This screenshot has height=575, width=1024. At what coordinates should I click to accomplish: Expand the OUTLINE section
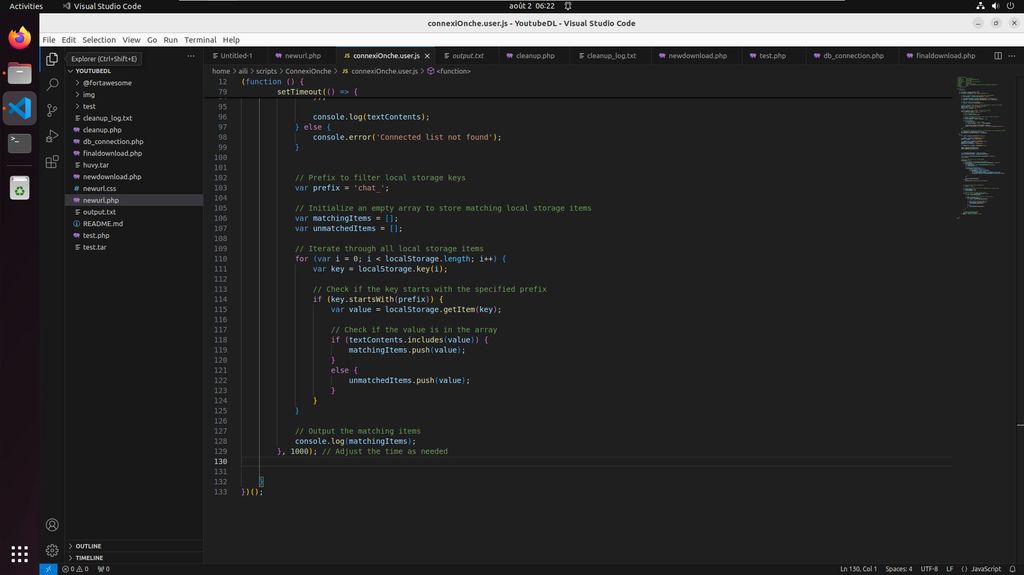coord(88,546)
